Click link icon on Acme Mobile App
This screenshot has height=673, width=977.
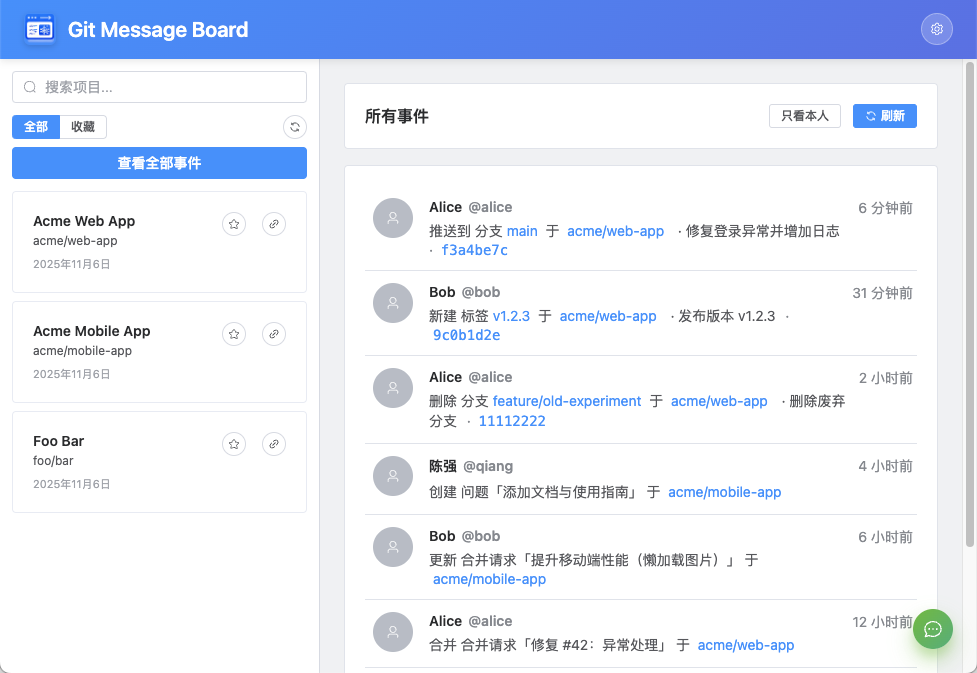tap(274, 334)
